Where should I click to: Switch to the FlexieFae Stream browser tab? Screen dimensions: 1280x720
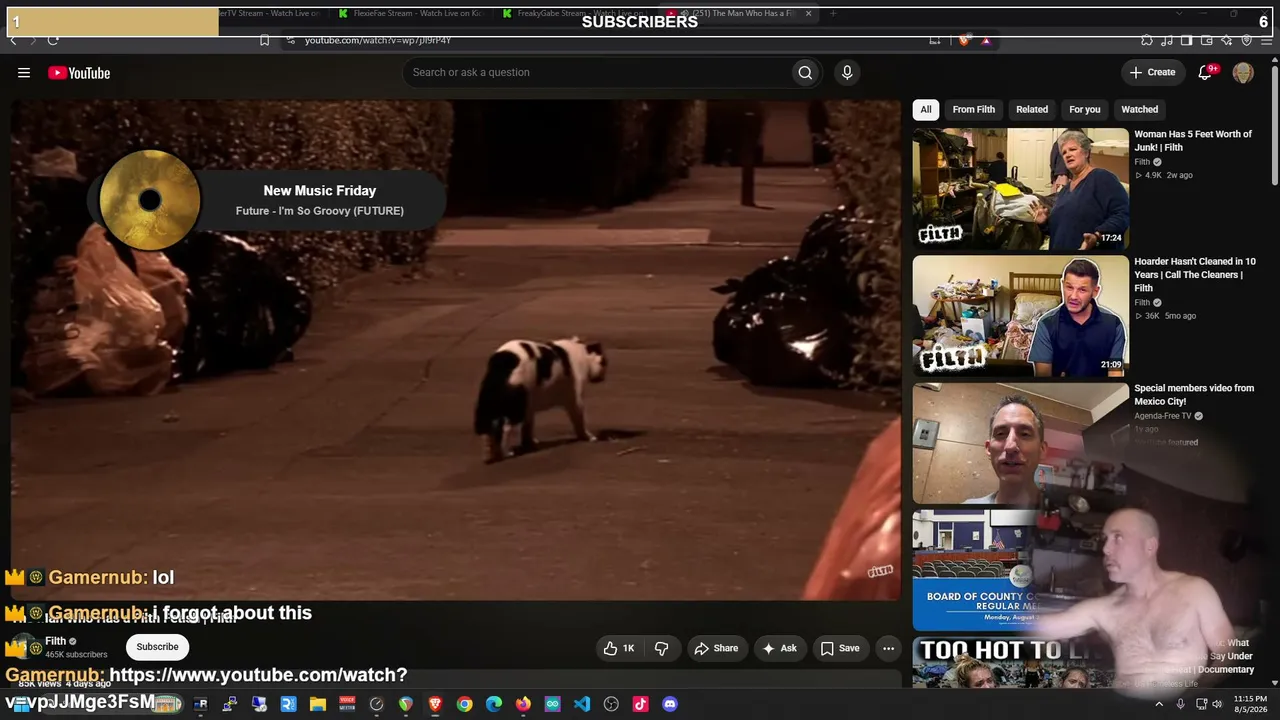[x=408, y=14]
